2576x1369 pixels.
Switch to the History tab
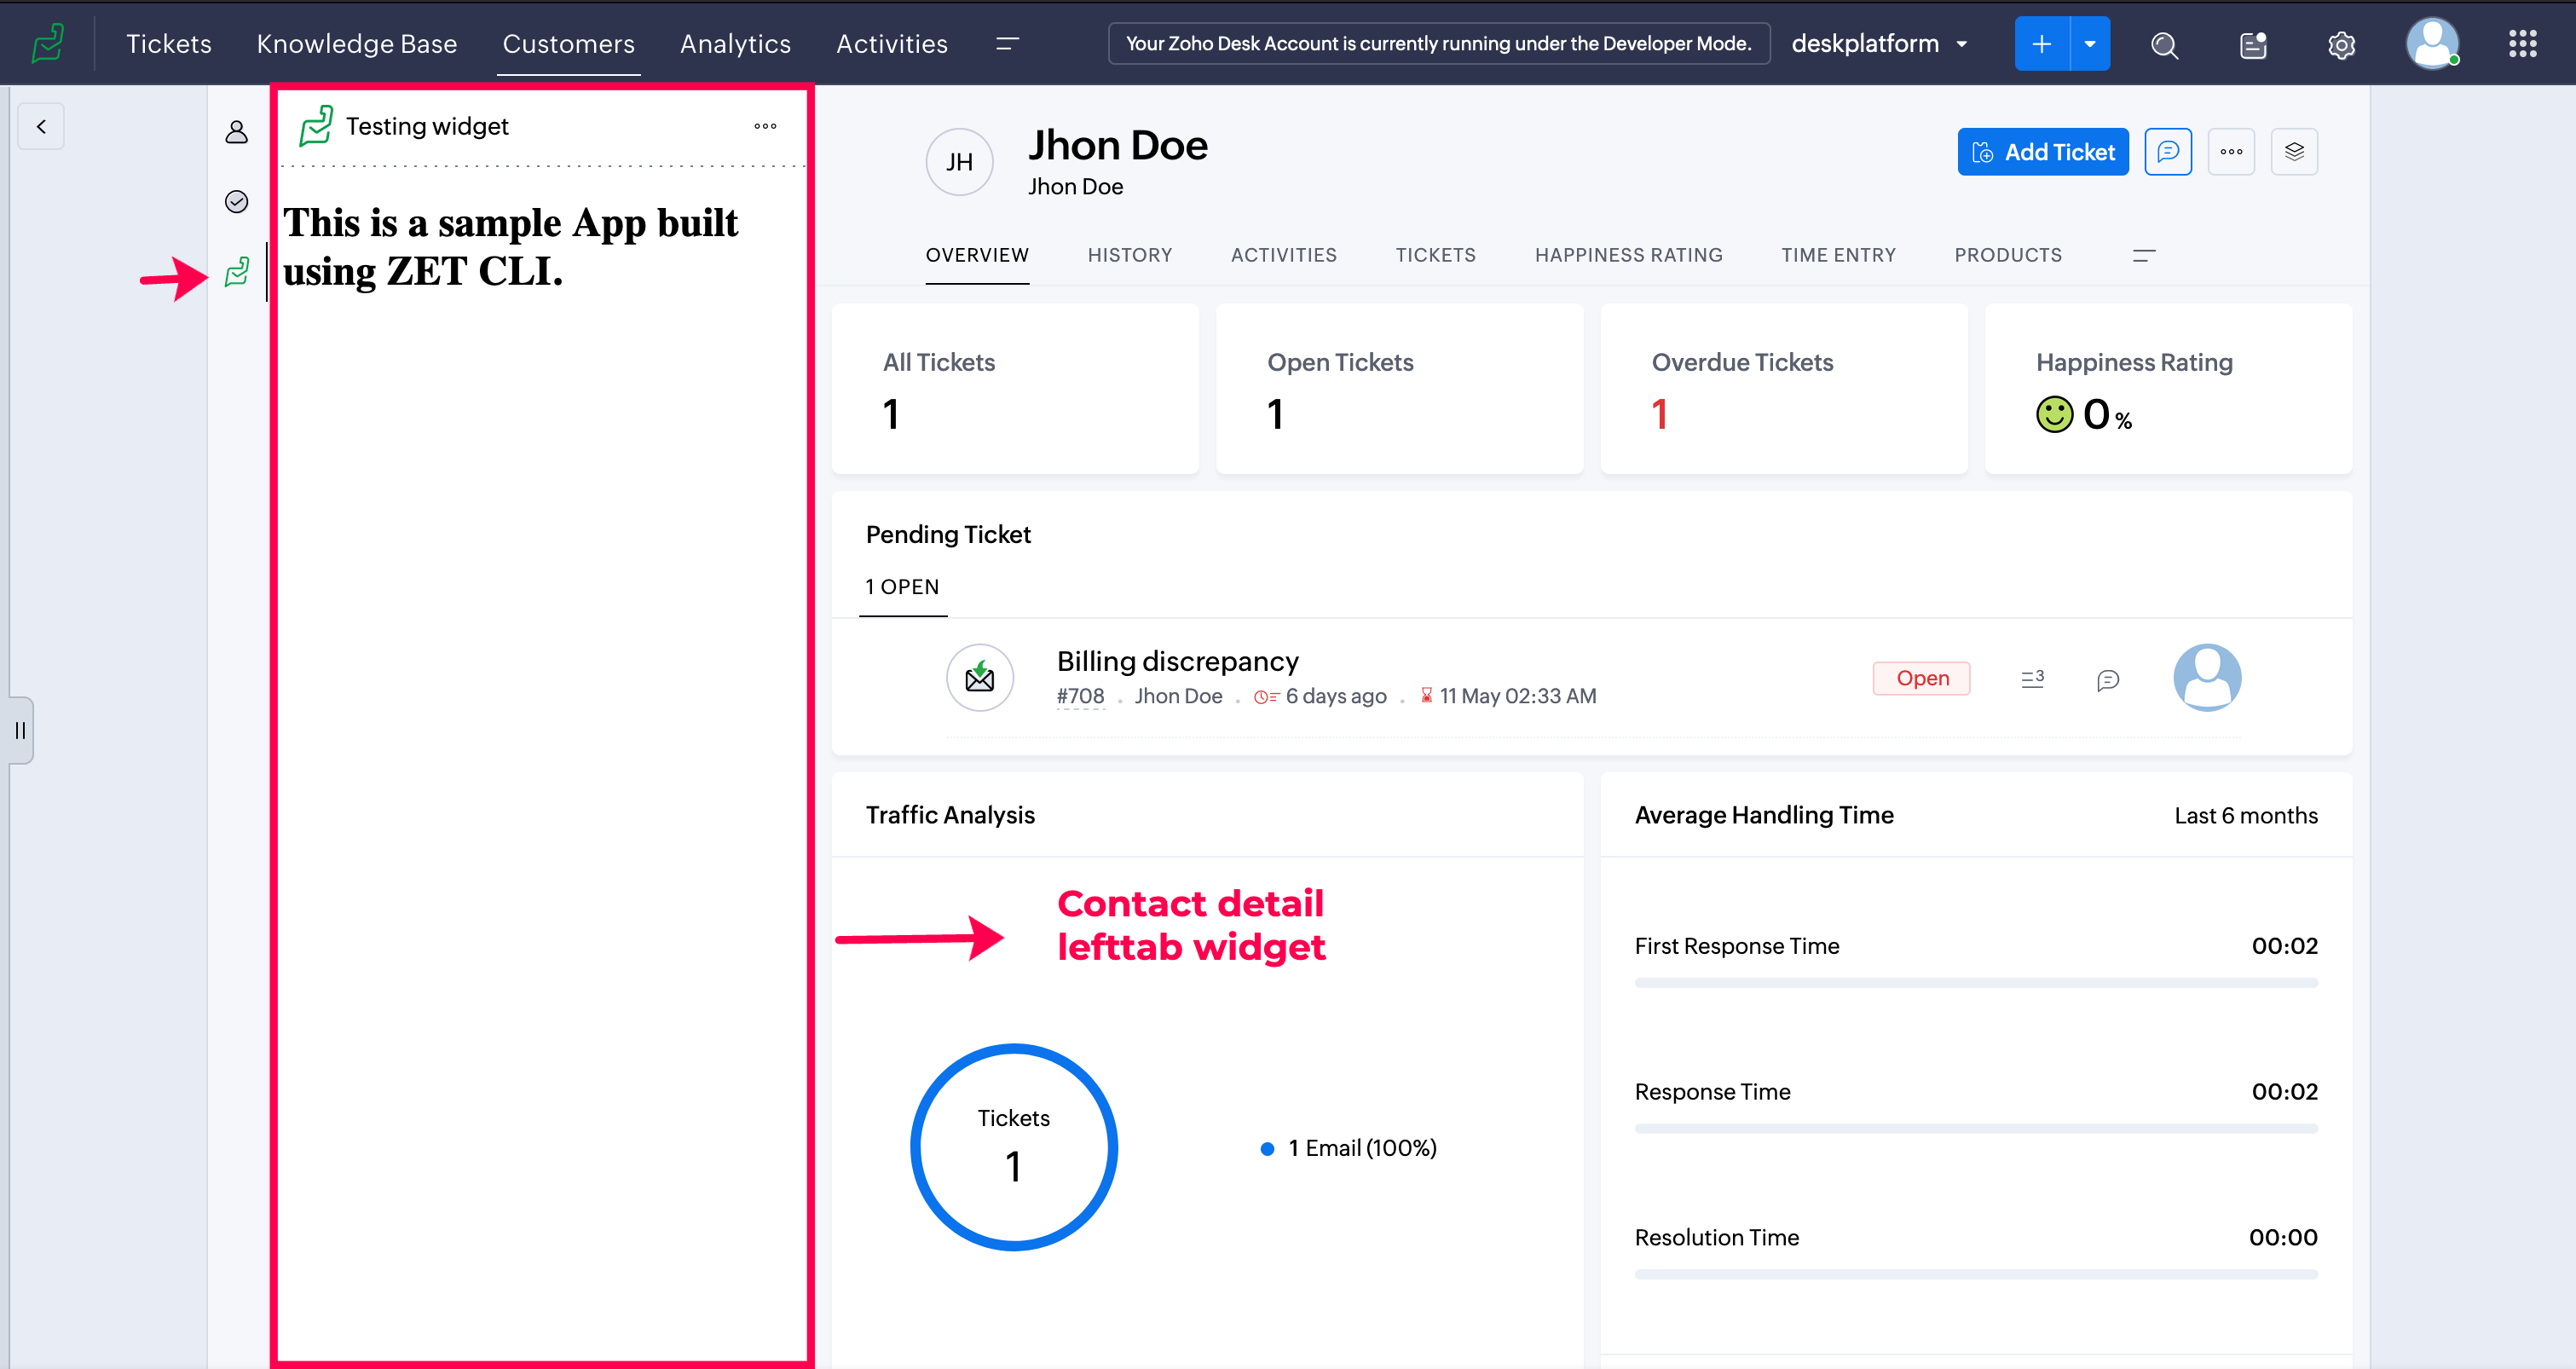pyautogui.click(x=1129, y=255)
